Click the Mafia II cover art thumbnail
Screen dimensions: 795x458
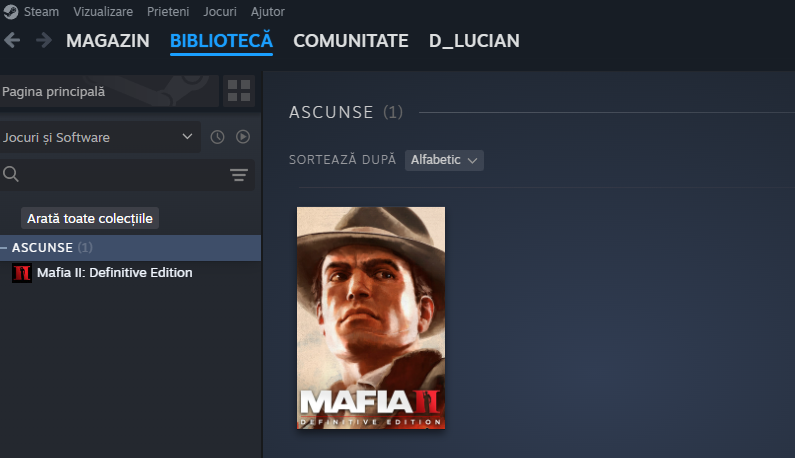pyautogui.click(x=370, y=318)
